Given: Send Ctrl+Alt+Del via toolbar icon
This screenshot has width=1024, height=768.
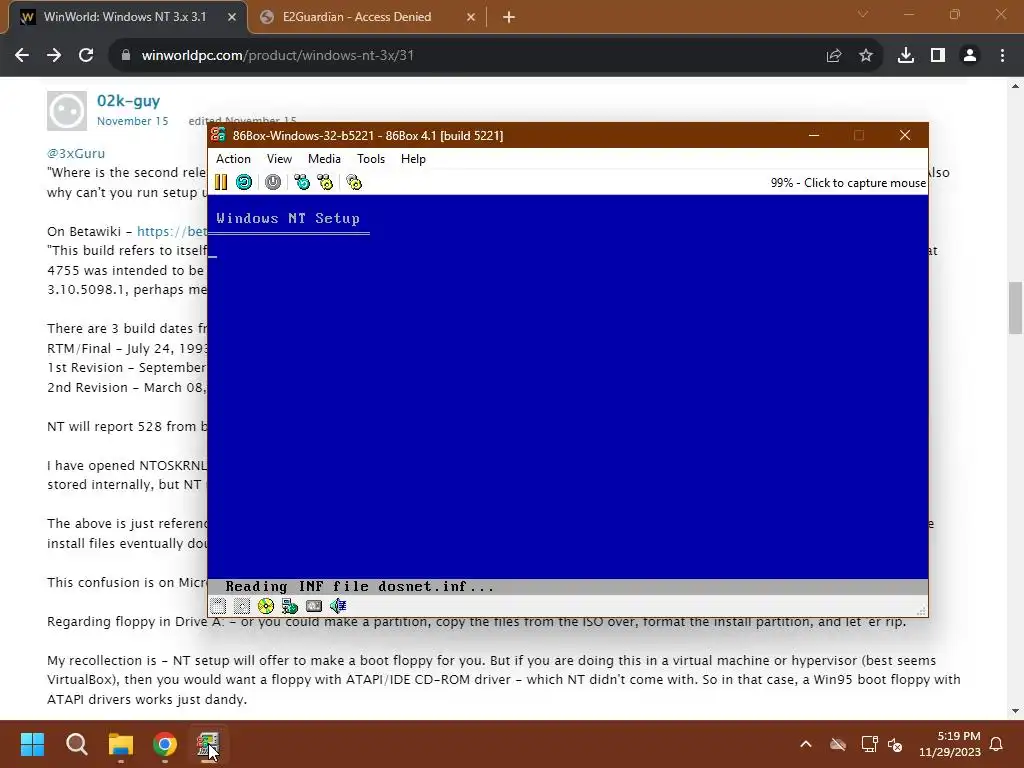Looking at the screenshot, I should coord(302,182).
